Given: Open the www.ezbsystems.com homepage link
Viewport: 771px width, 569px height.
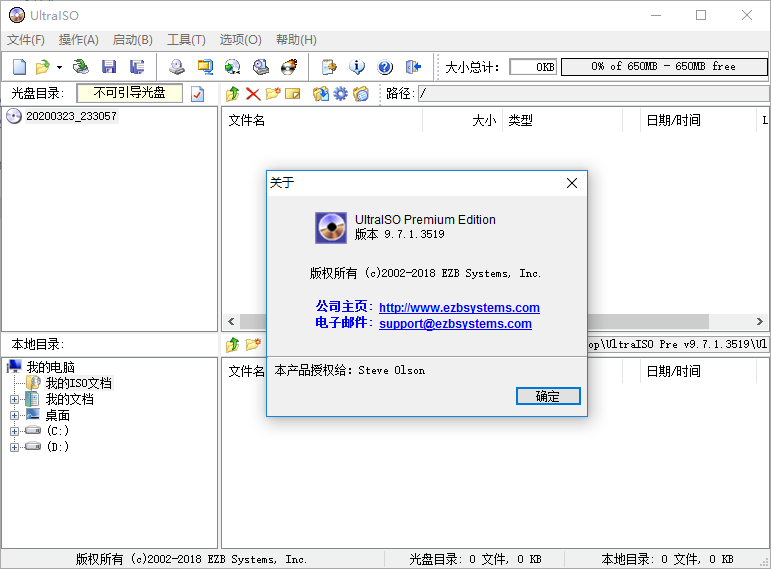Looking at the screenshot, I should 459,308.
